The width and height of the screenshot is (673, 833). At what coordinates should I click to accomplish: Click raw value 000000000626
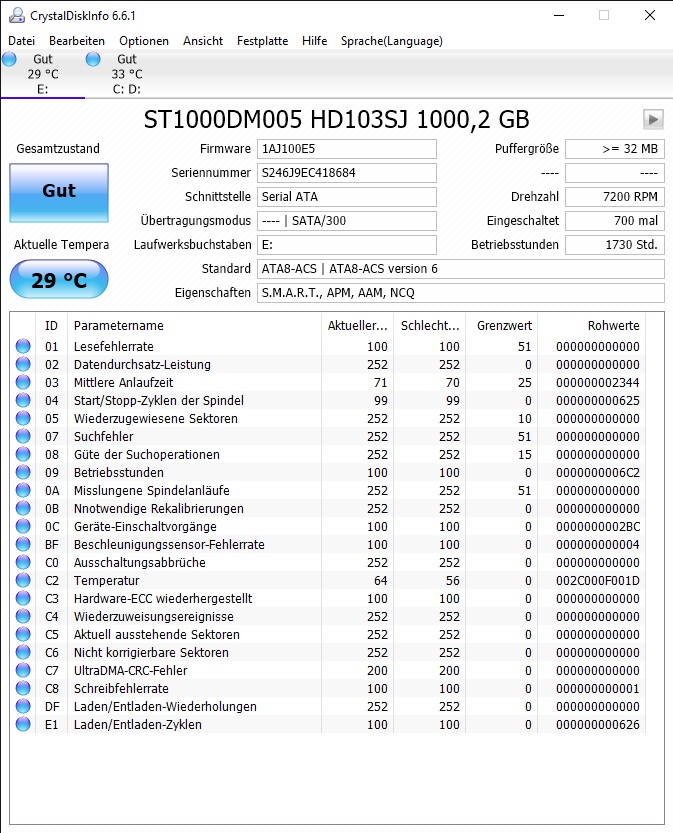pos(598,725)
